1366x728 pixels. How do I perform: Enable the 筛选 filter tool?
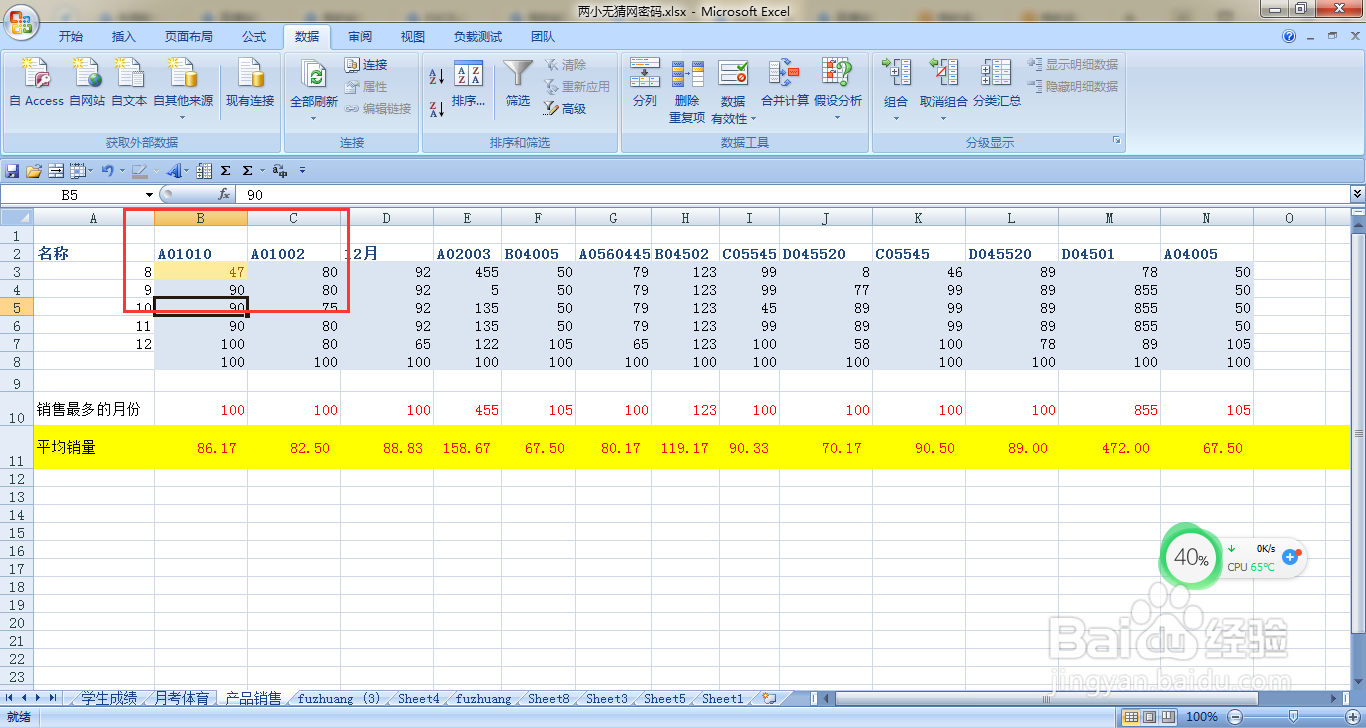click(517, 80)
